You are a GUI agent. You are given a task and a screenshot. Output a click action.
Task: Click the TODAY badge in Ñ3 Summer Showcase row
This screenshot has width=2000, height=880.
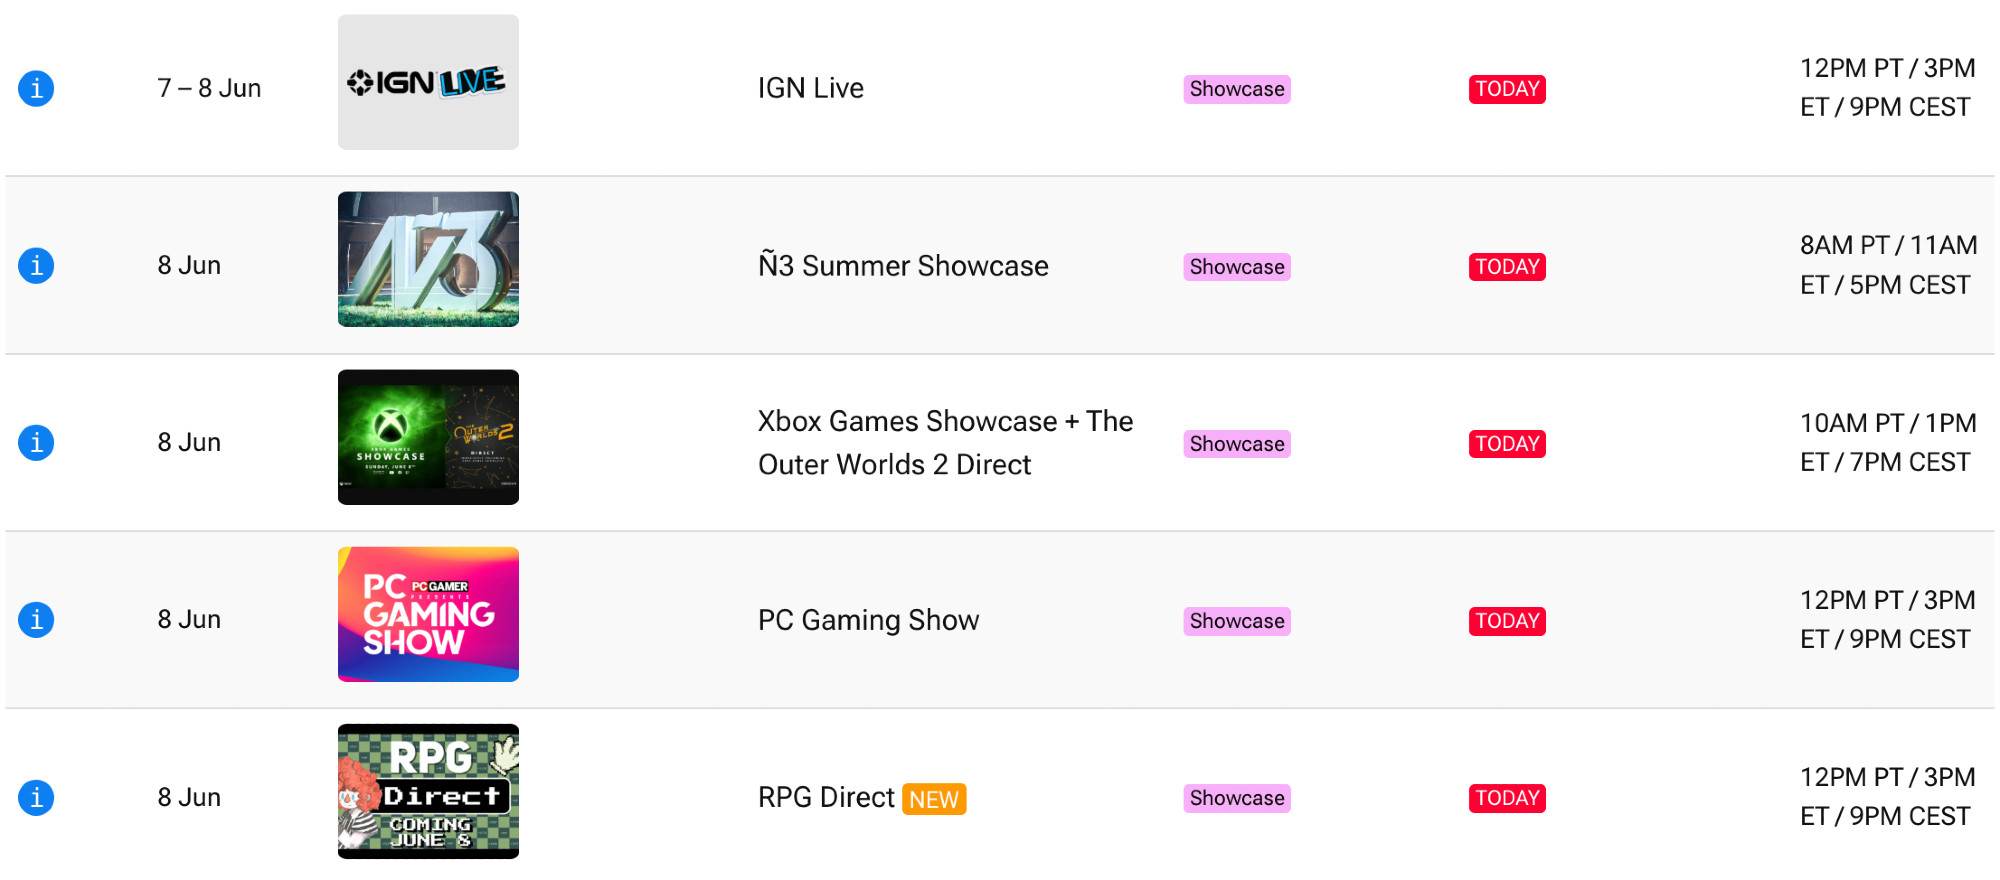(x=1507, y=267)
